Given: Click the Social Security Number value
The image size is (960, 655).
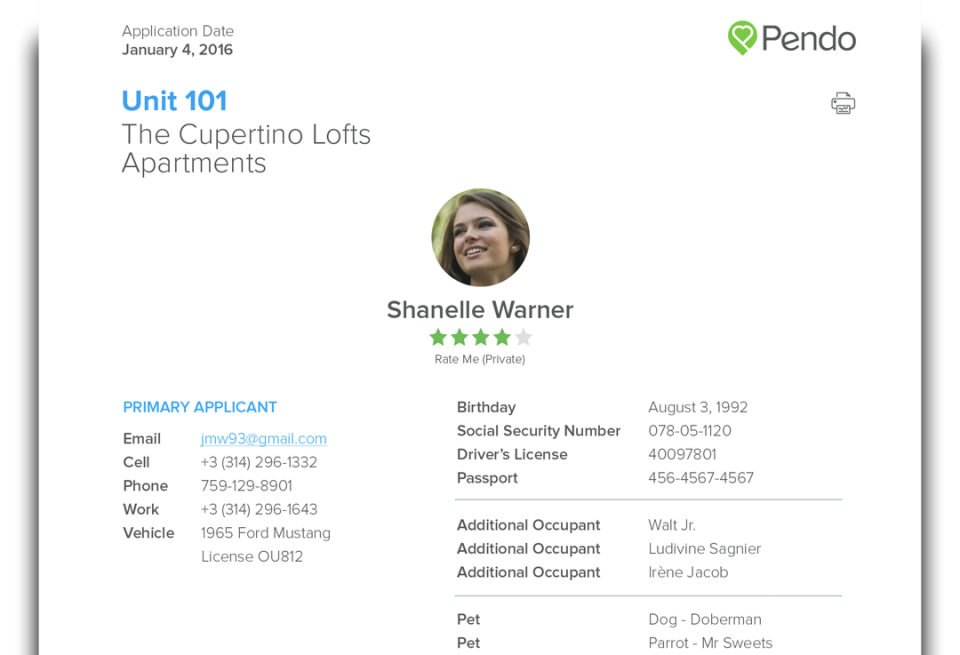Looking at the screenshot, I should 689,431.
